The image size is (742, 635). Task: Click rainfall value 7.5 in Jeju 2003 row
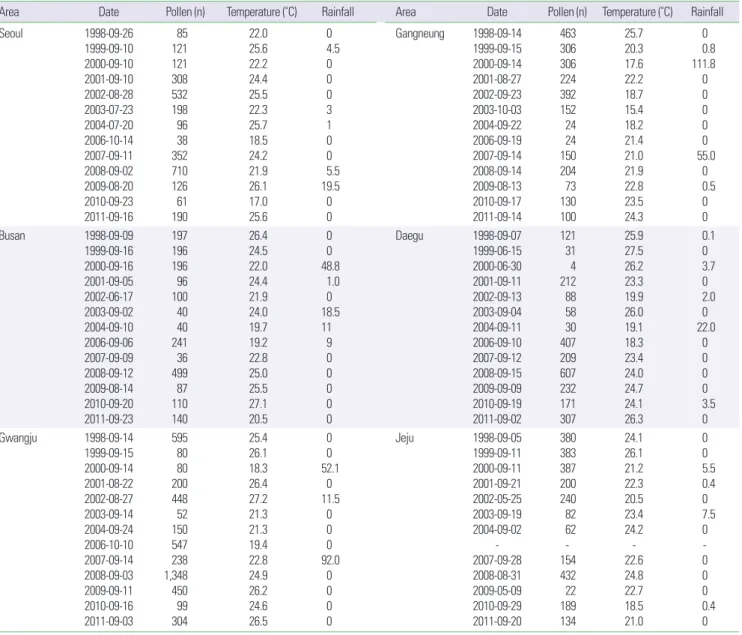(709, 514)
